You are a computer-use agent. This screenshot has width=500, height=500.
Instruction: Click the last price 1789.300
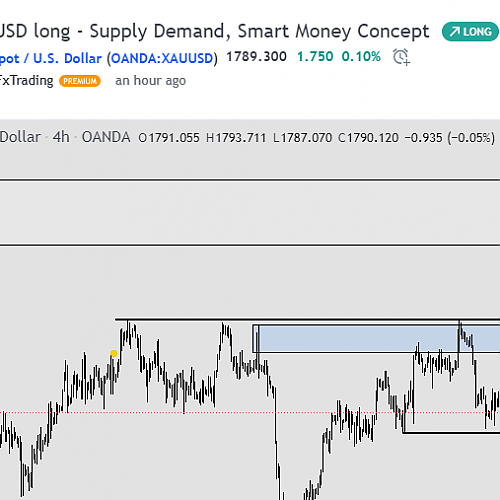[x=256, y=57]
